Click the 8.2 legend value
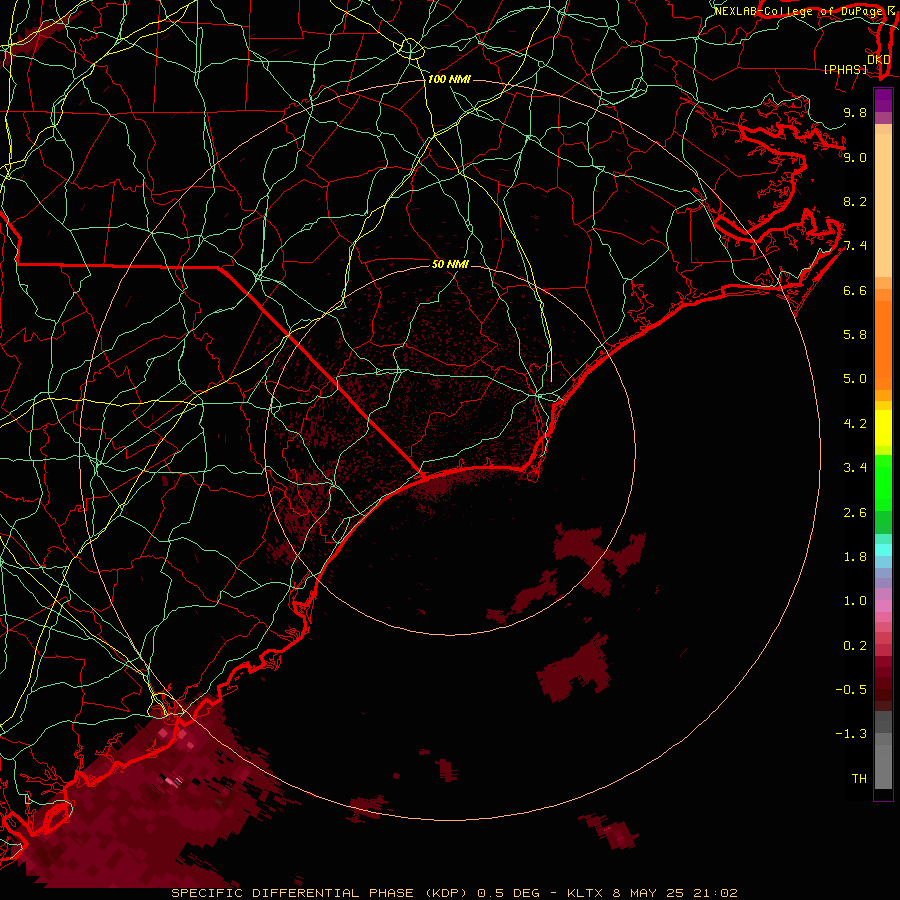The width and height of the screenshot is (900, 900). [x=855, y=201]
